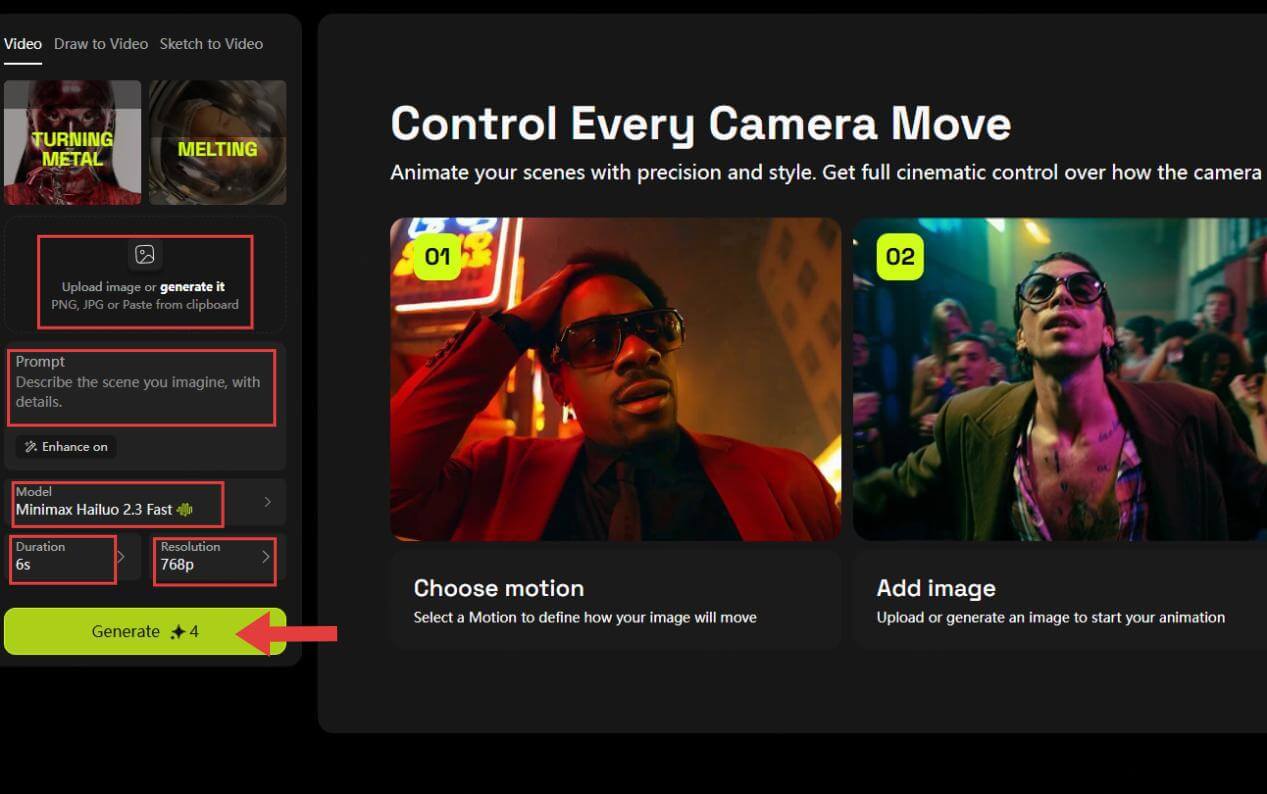Open the Duration 6s dropdown
The width and height of the screenshot is (1267, 794).
pos(66,557)
